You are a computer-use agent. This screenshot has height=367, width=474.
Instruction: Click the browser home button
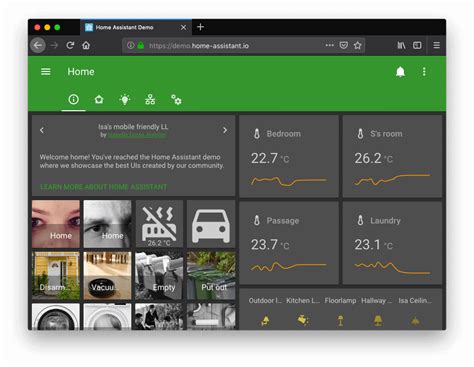pos(86,45)
